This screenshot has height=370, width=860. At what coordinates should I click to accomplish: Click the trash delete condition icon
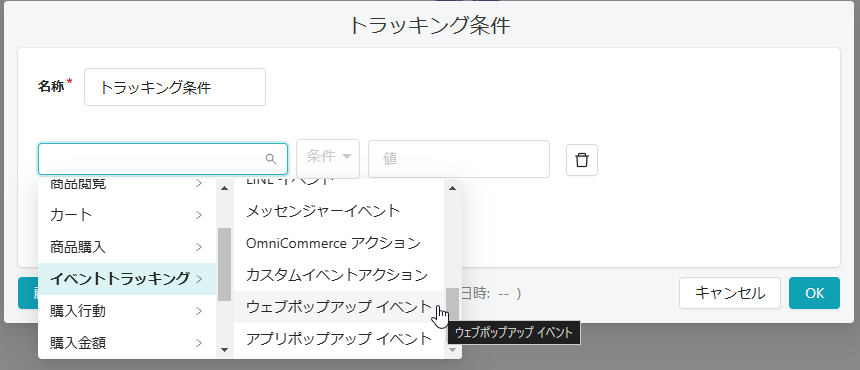[x=581, y=160]
